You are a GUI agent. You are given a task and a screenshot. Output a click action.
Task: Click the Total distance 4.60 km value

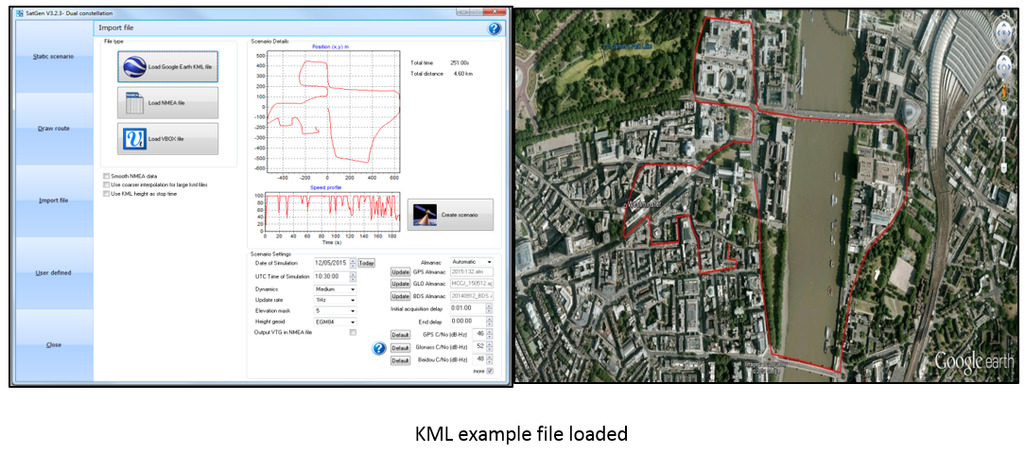tap(463, 74)
